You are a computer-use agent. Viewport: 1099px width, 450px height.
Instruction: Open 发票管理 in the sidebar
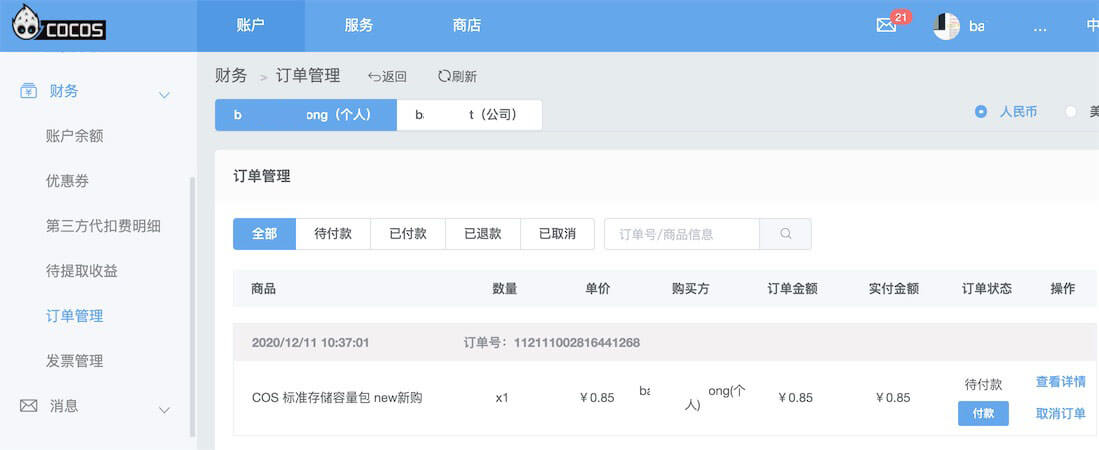click(x=74, y=361)
